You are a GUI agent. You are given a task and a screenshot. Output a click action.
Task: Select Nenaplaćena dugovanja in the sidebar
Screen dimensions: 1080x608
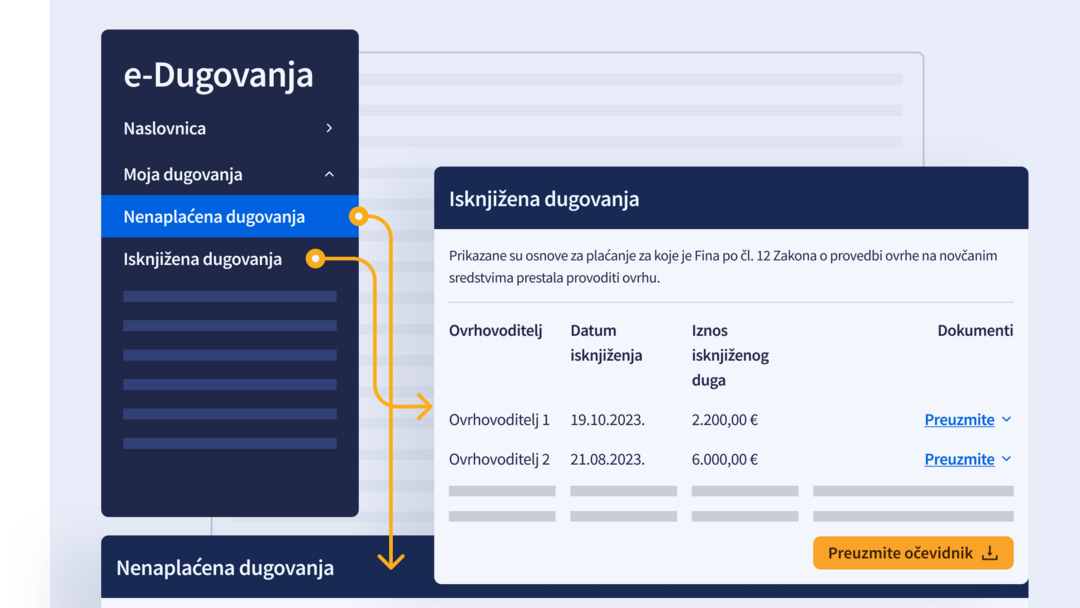(x=229, y=216)
